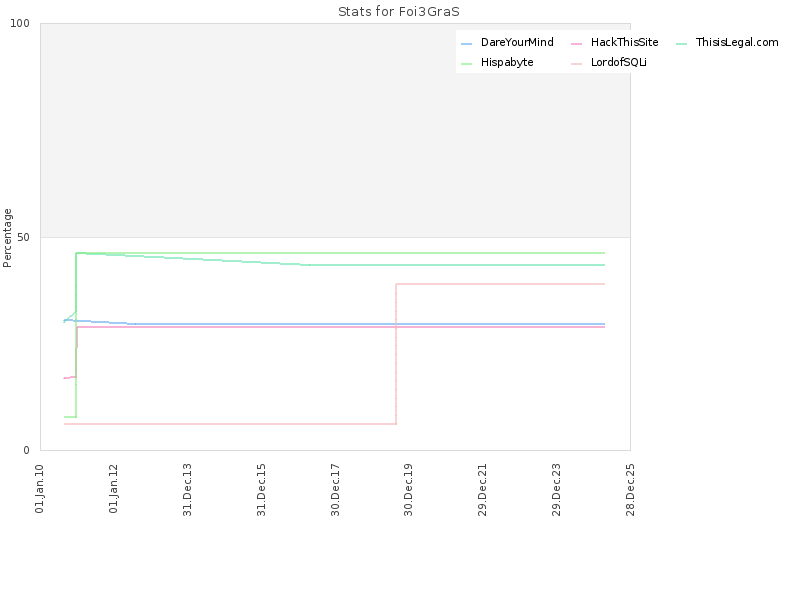Click the pink HackThisSite legend swatch
The height and width of the screenshot is (600, 800).
(x=577, y=44)
